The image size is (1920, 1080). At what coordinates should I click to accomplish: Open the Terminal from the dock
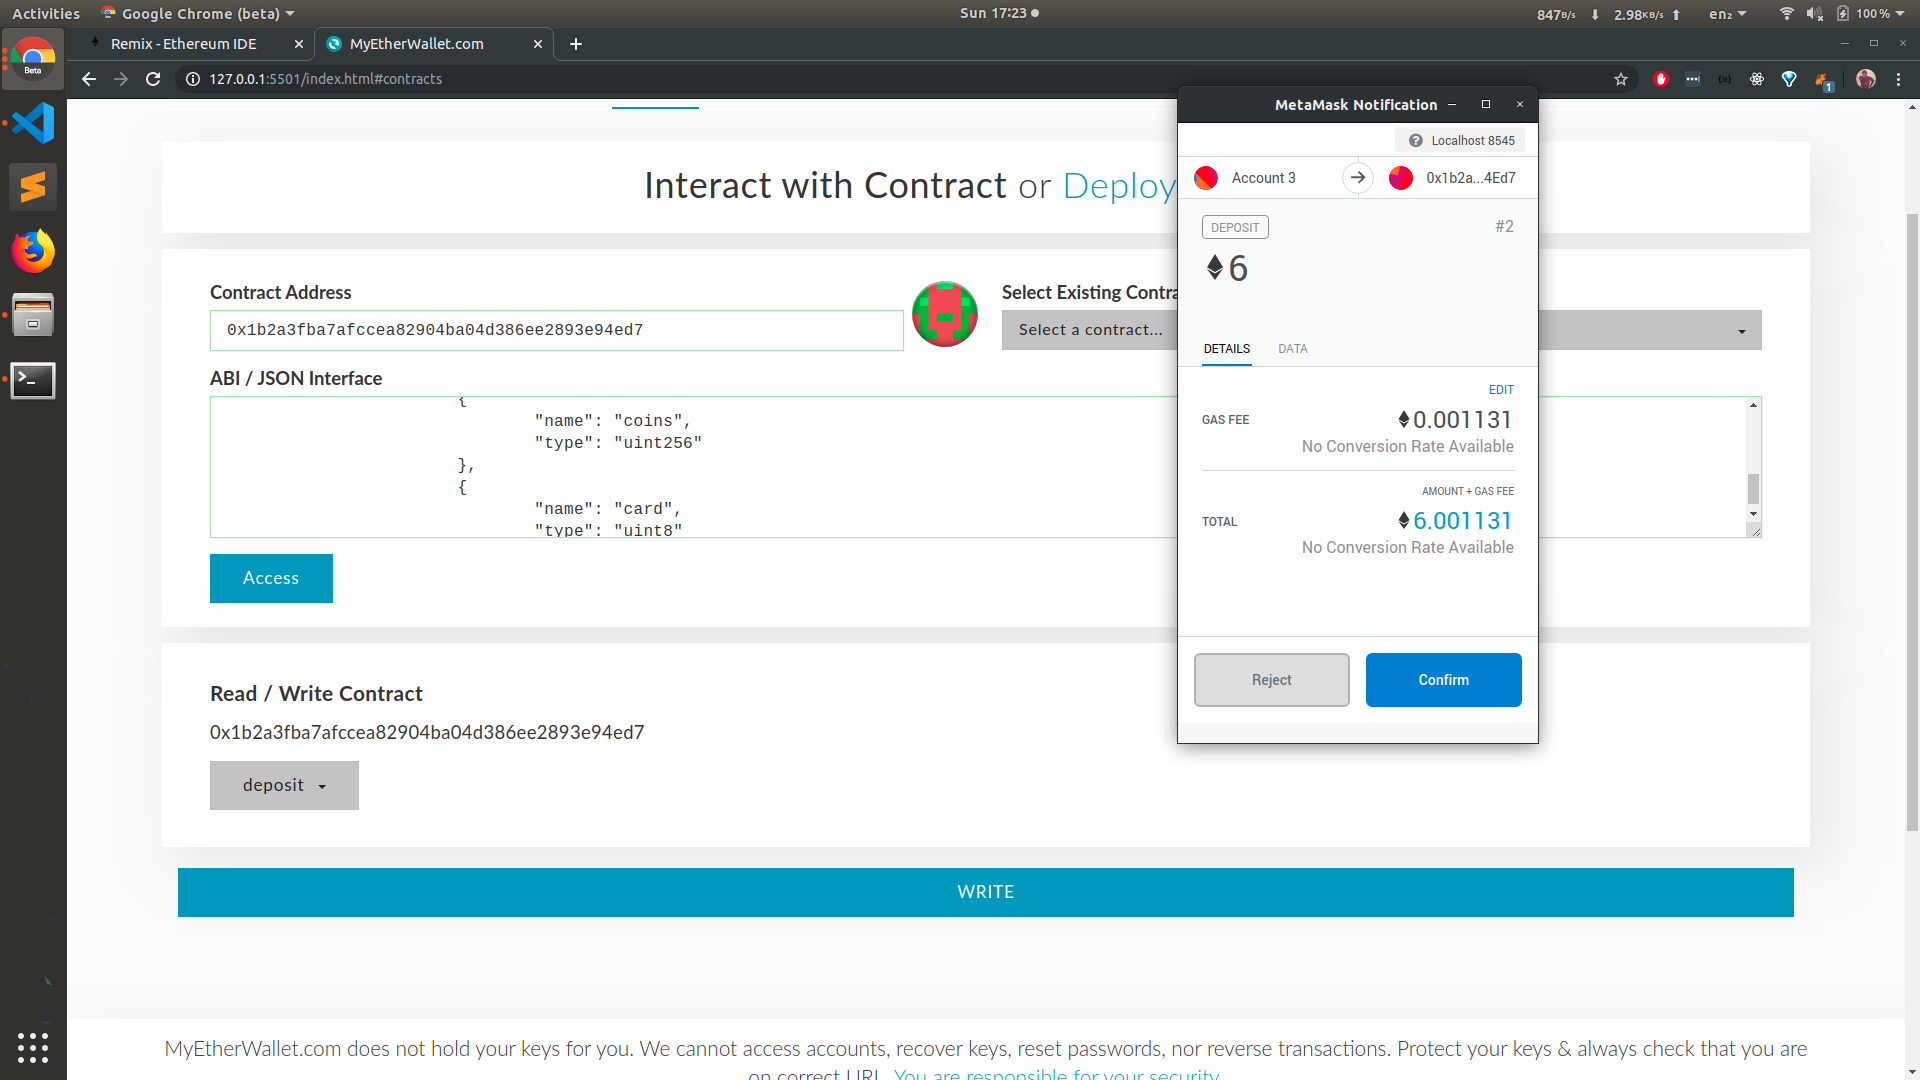pos(33,380)
